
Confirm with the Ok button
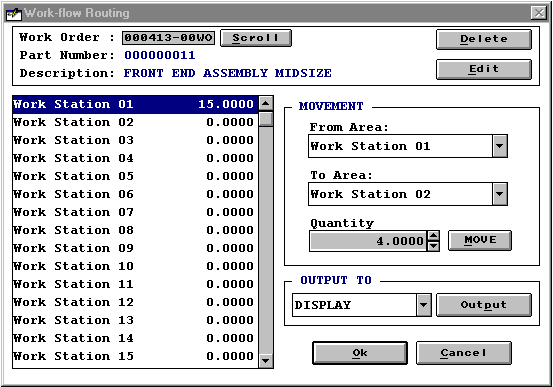tap(360, 352)
